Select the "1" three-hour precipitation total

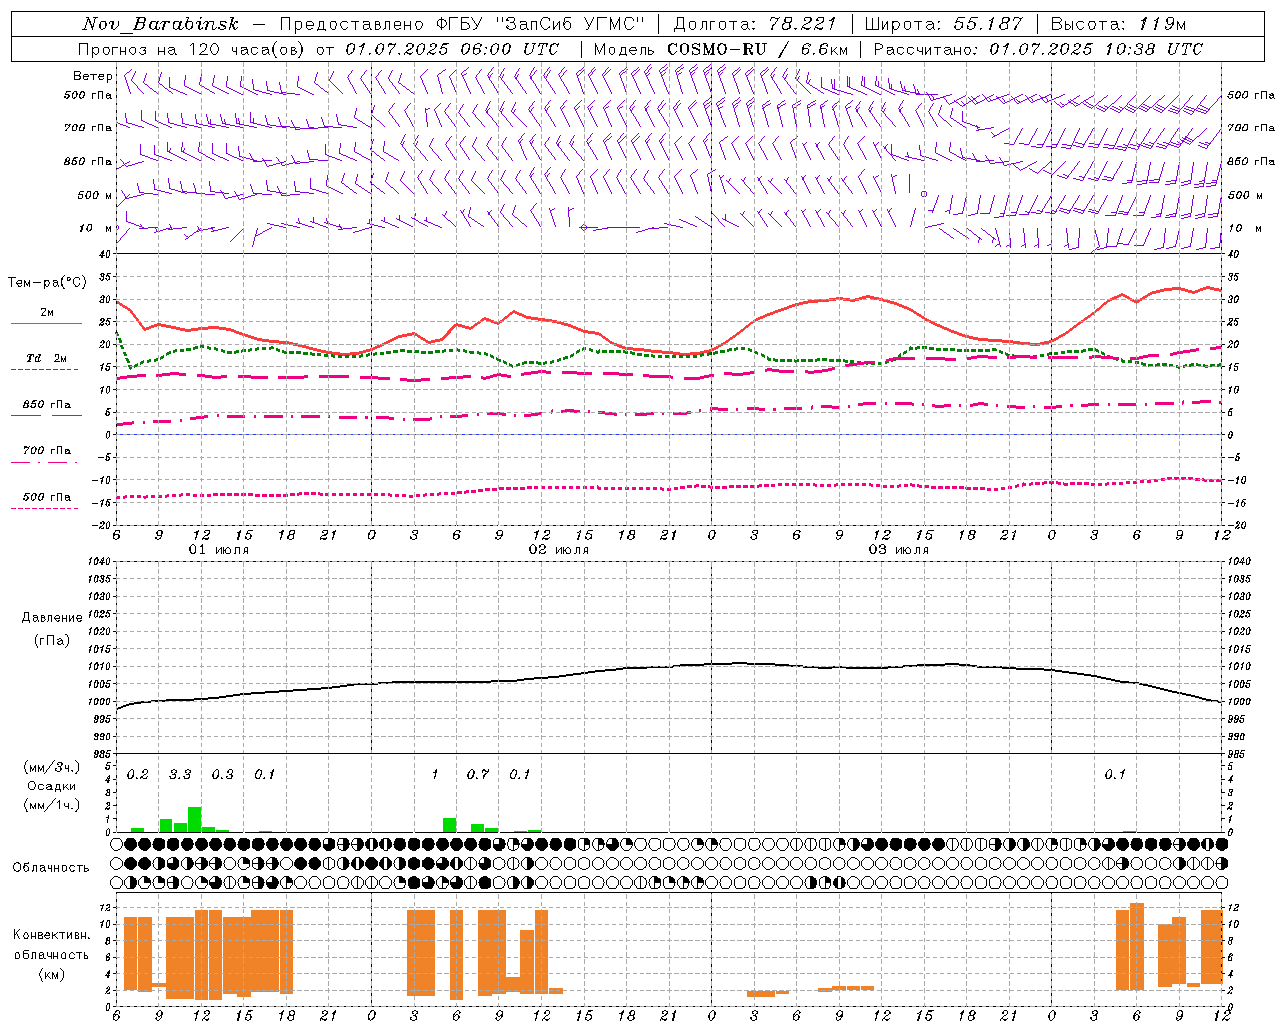click(435, 774)
